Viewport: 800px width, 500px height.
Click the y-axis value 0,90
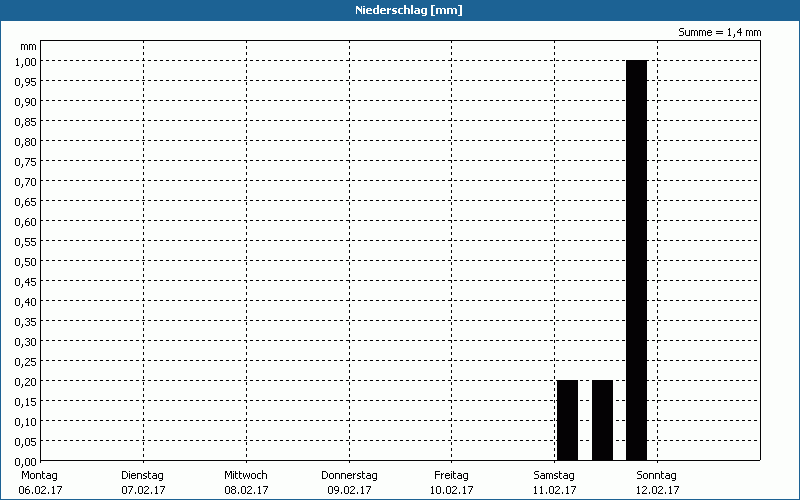26,102
